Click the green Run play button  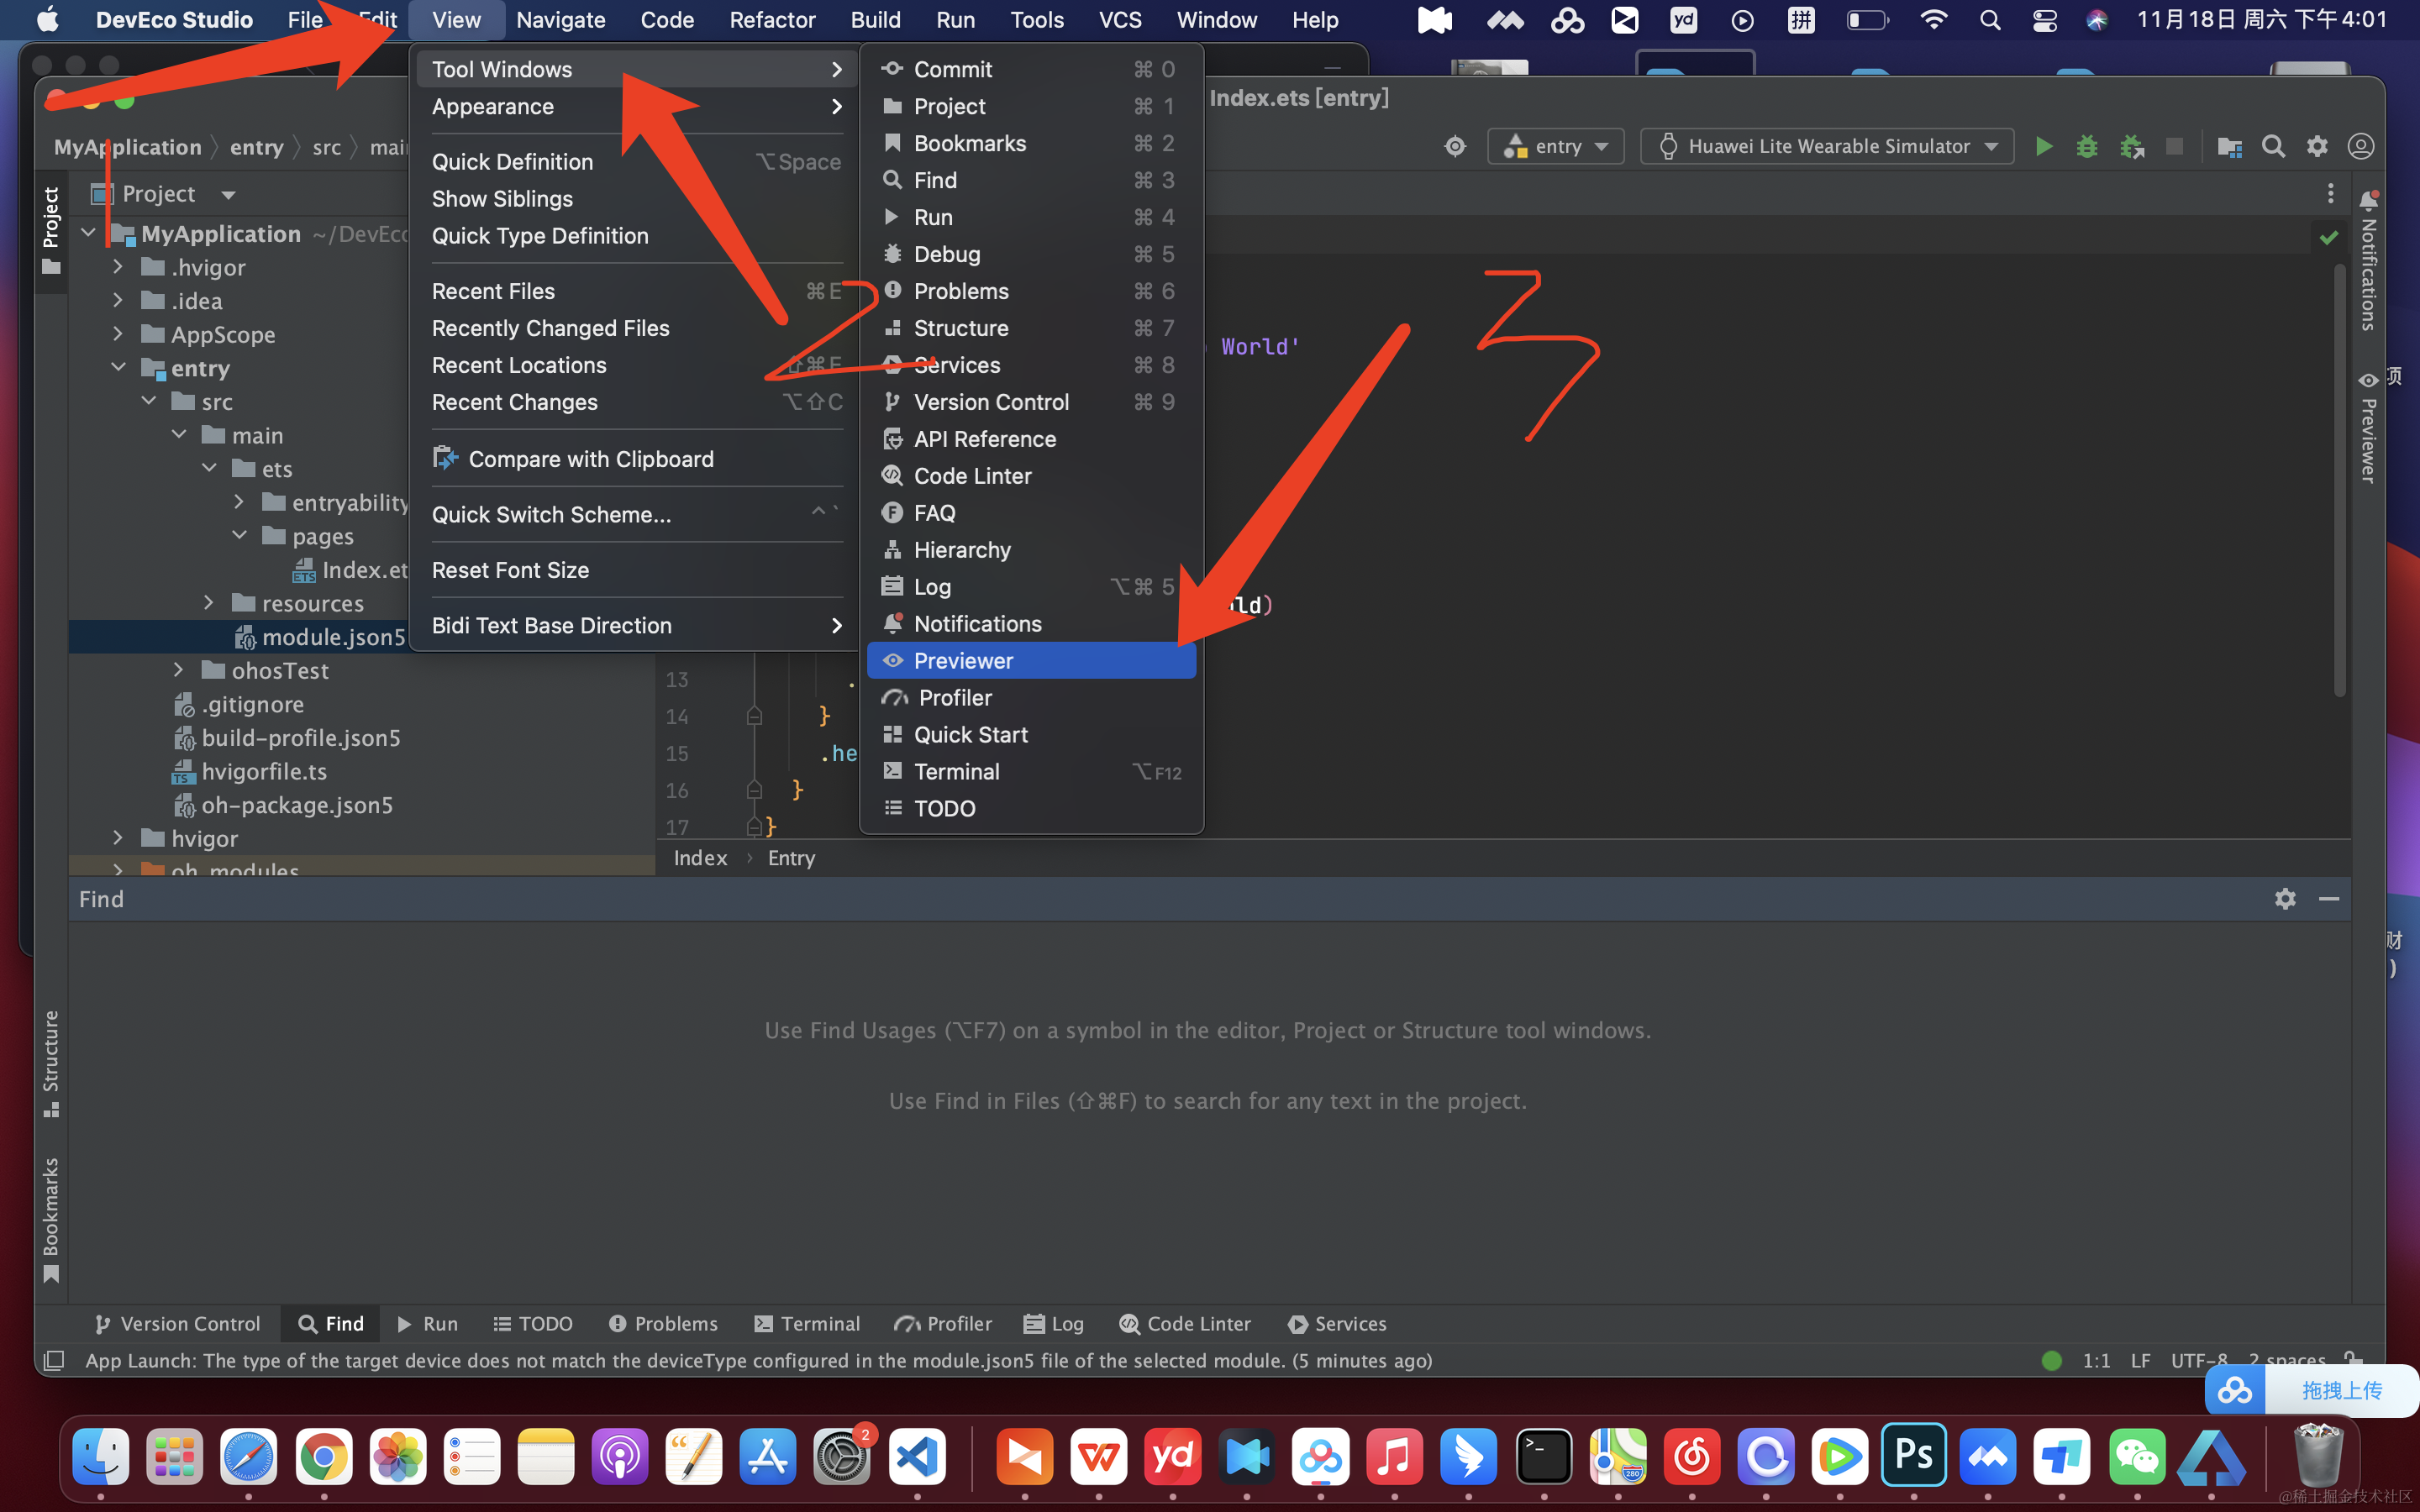point(2043,147)
